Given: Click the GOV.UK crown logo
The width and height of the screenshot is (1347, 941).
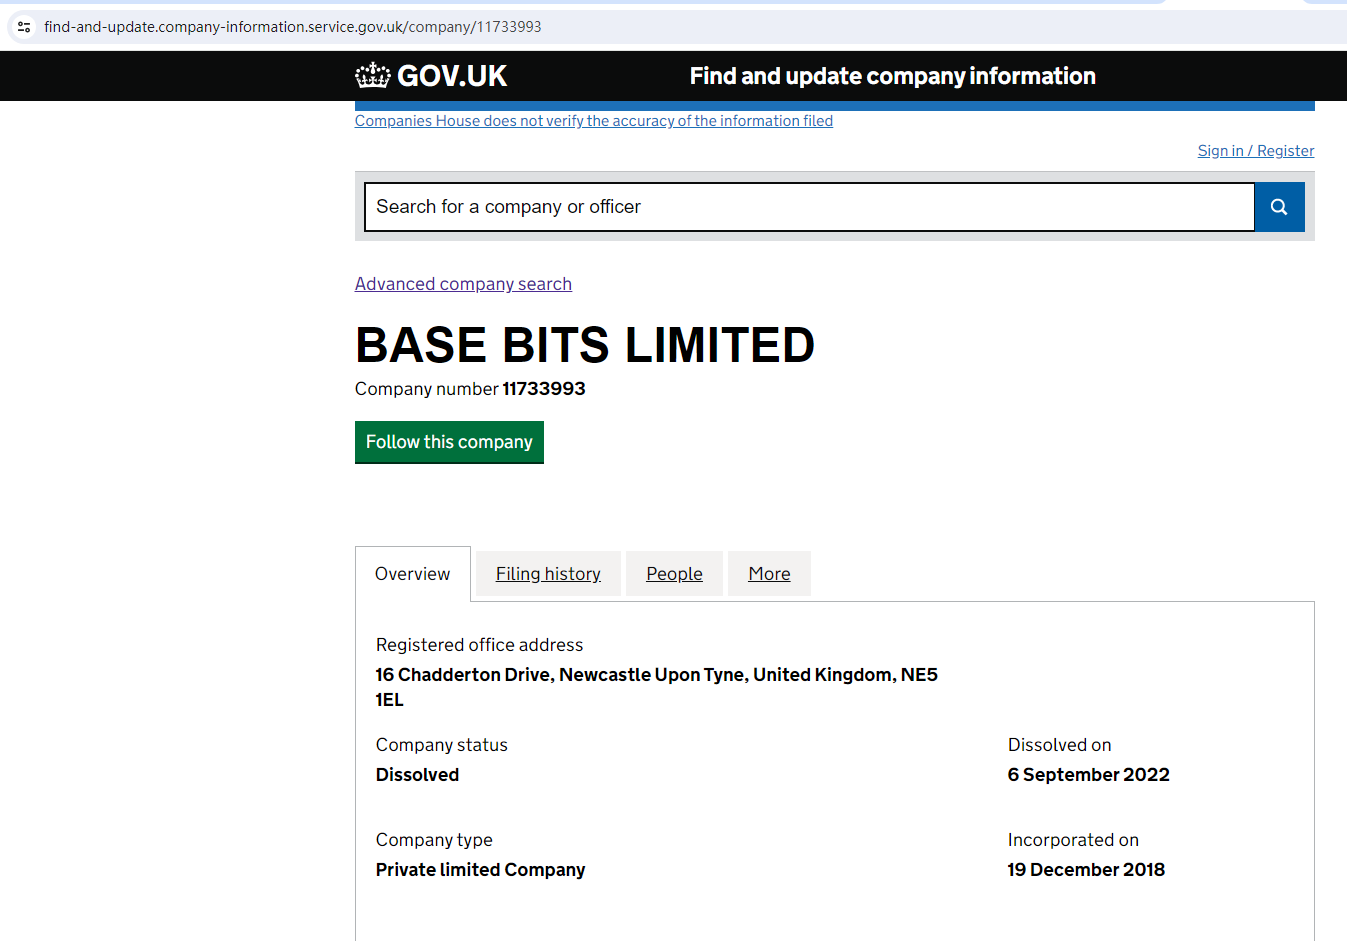Looking at the screenshot, I should point(373,75).
